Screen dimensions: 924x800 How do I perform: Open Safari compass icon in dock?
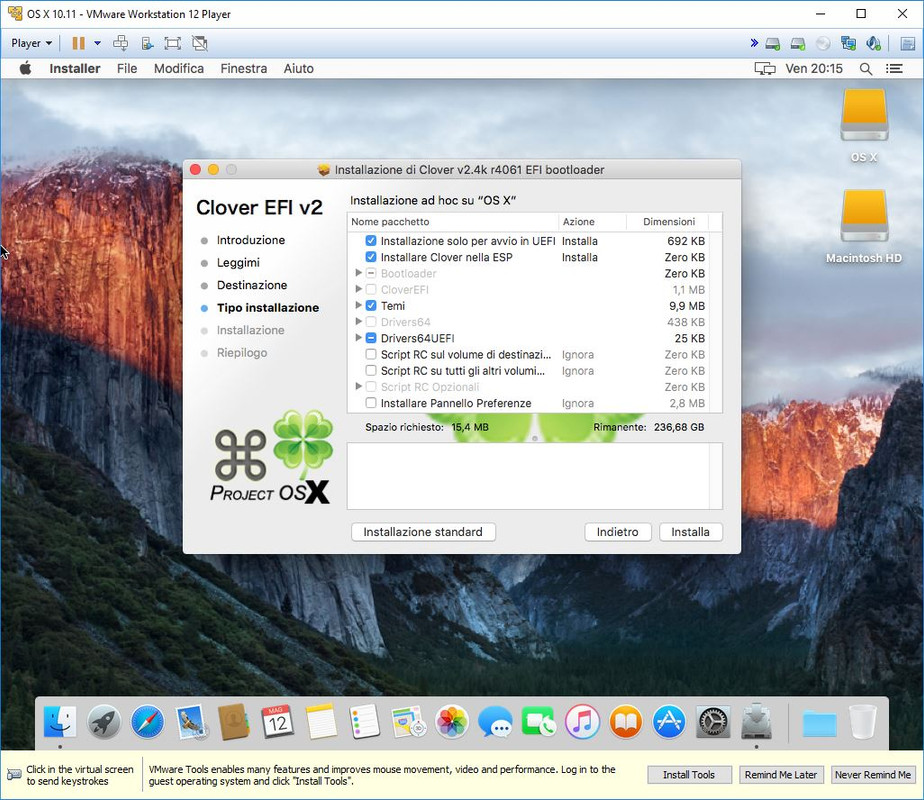[147, 721]
